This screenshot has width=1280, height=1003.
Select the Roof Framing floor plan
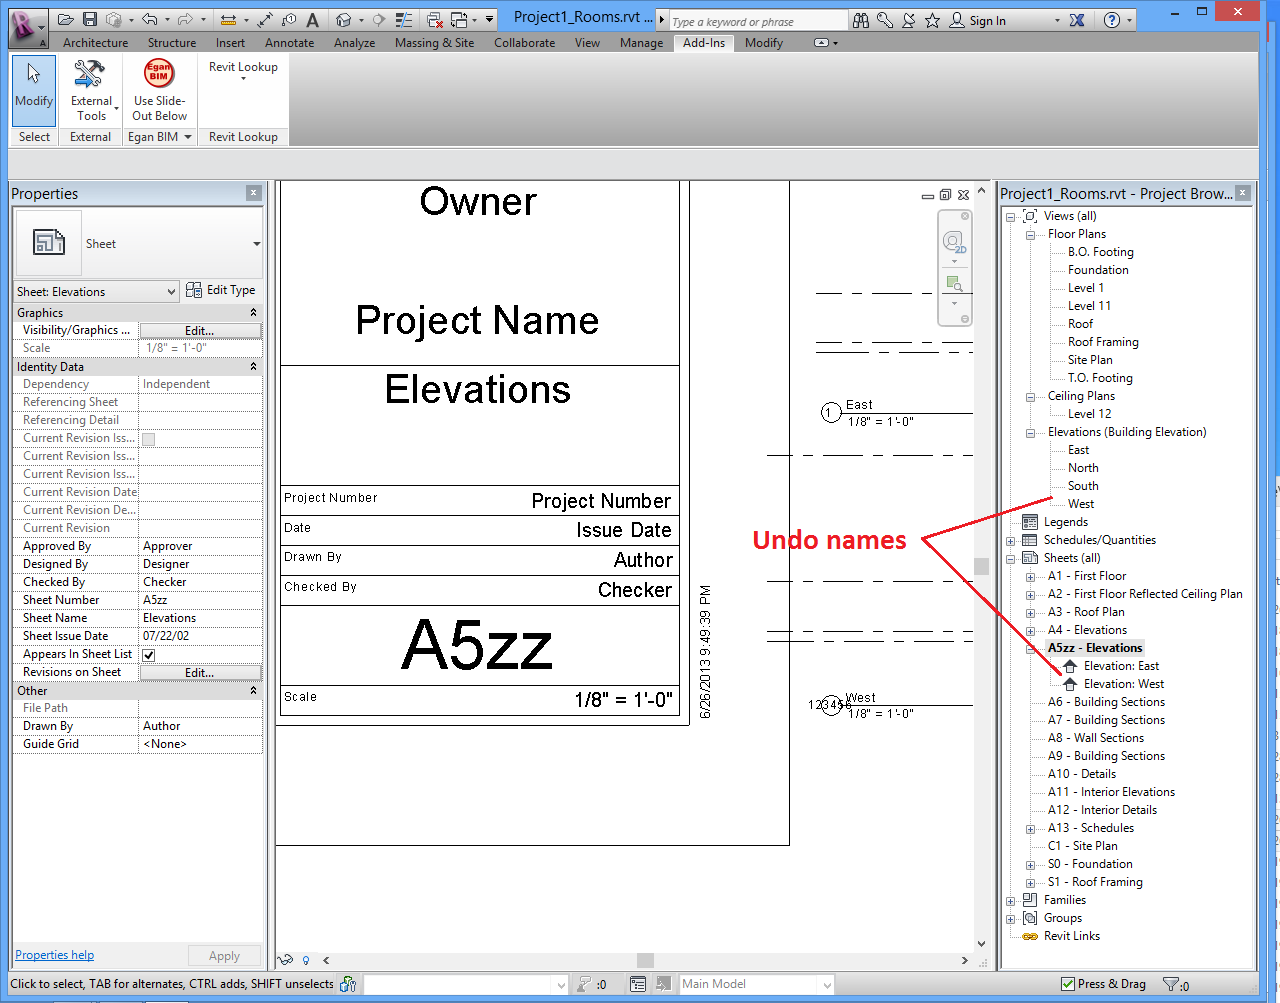click(x=1103, y=342)
